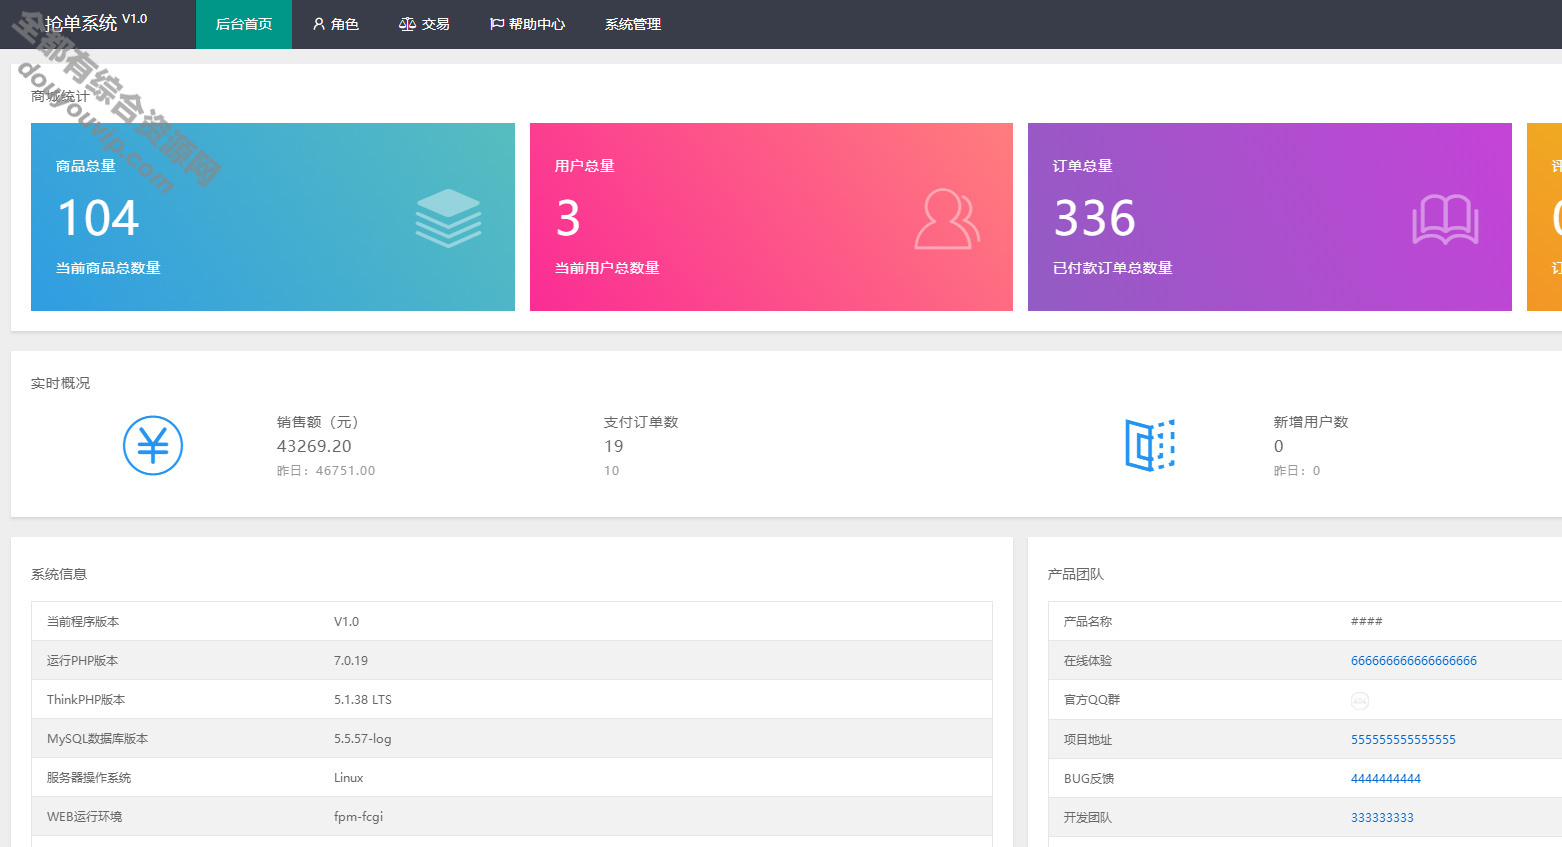The height and width of the screenshot is (847, 1562).
Task: Click the 实时概况 section heading
Action: click(x=60, y=383)
